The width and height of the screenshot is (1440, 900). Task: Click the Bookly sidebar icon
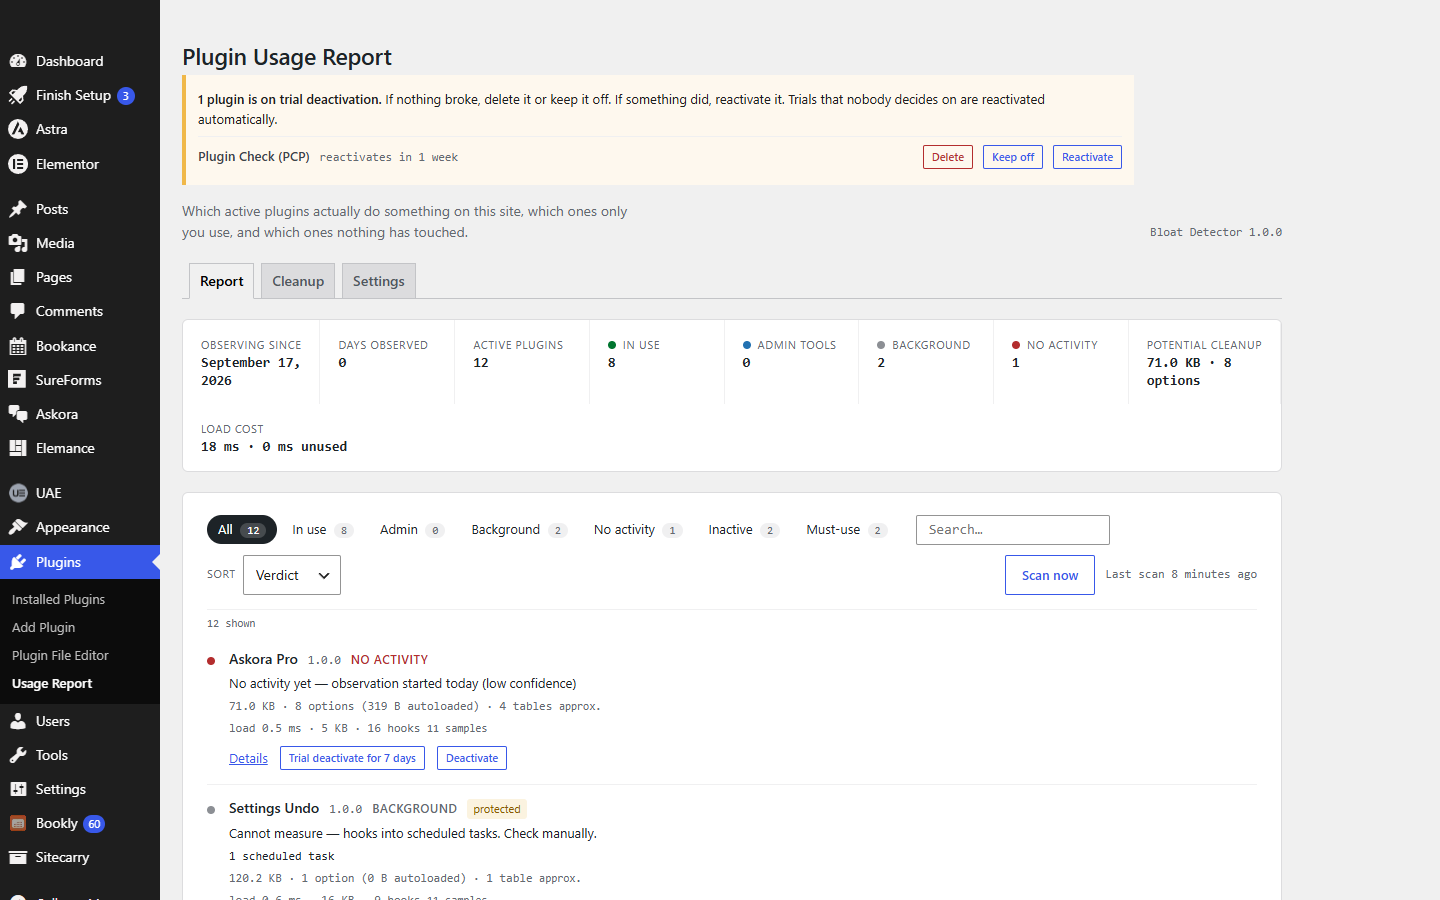point(18,823)
